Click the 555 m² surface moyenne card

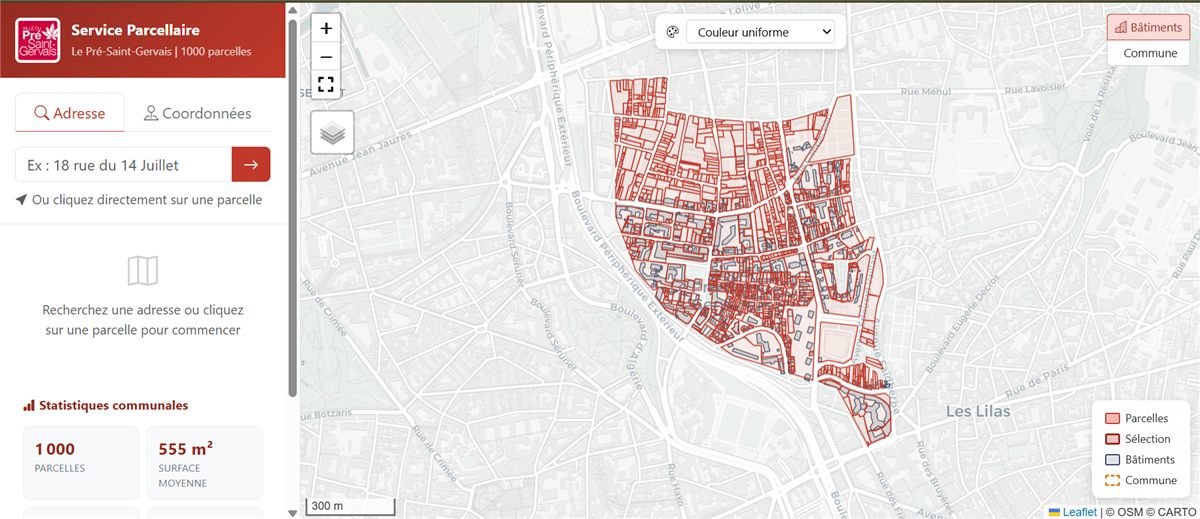[x=204, y=462]
